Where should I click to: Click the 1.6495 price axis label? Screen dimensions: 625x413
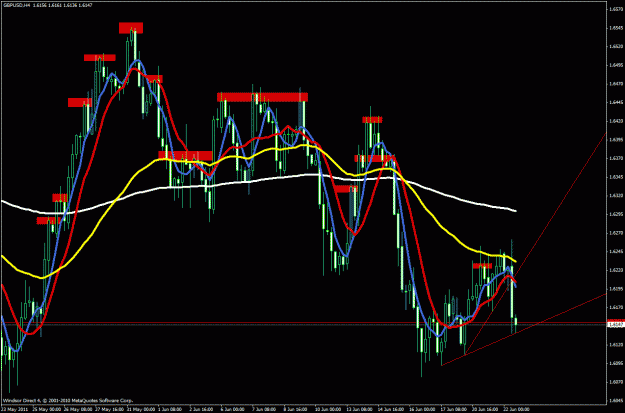coord(615,65)
